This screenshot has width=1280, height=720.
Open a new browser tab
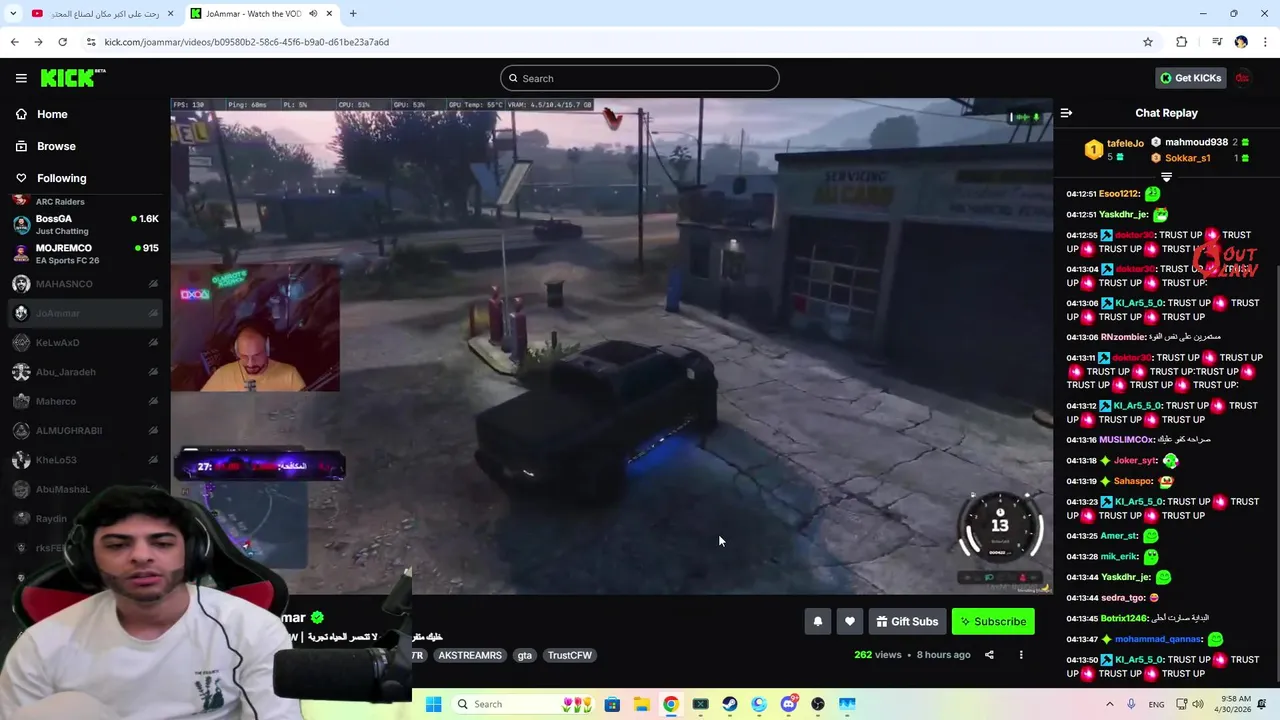[353, 14]
